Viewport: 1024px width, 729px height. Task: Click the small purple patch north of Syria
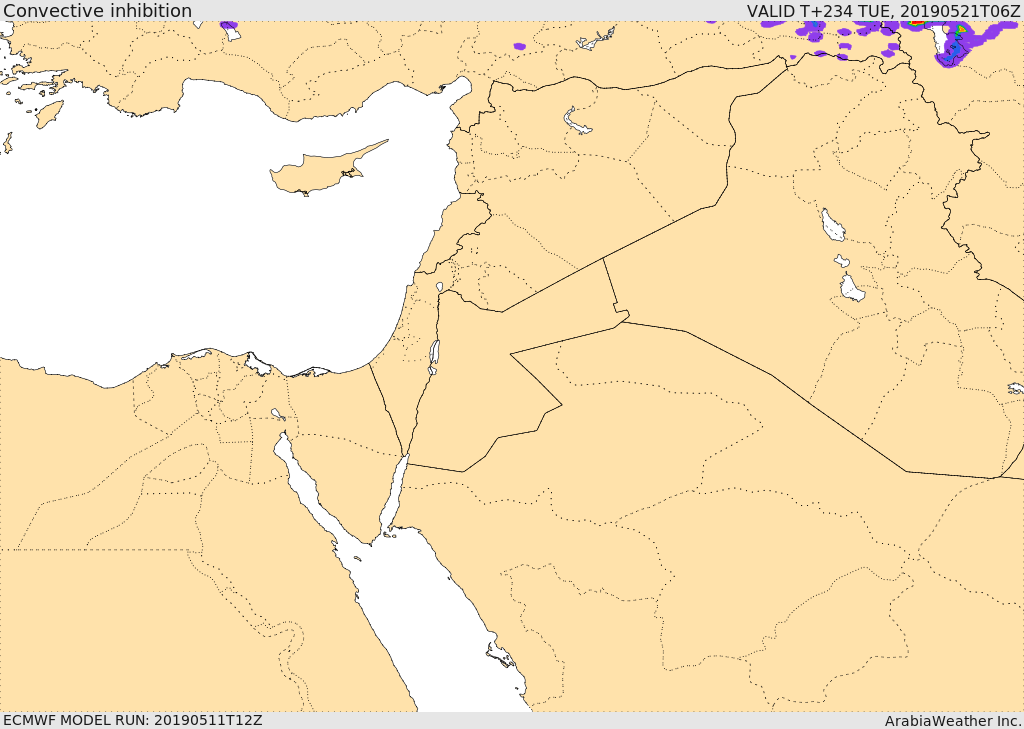click(x=519, y=46)
